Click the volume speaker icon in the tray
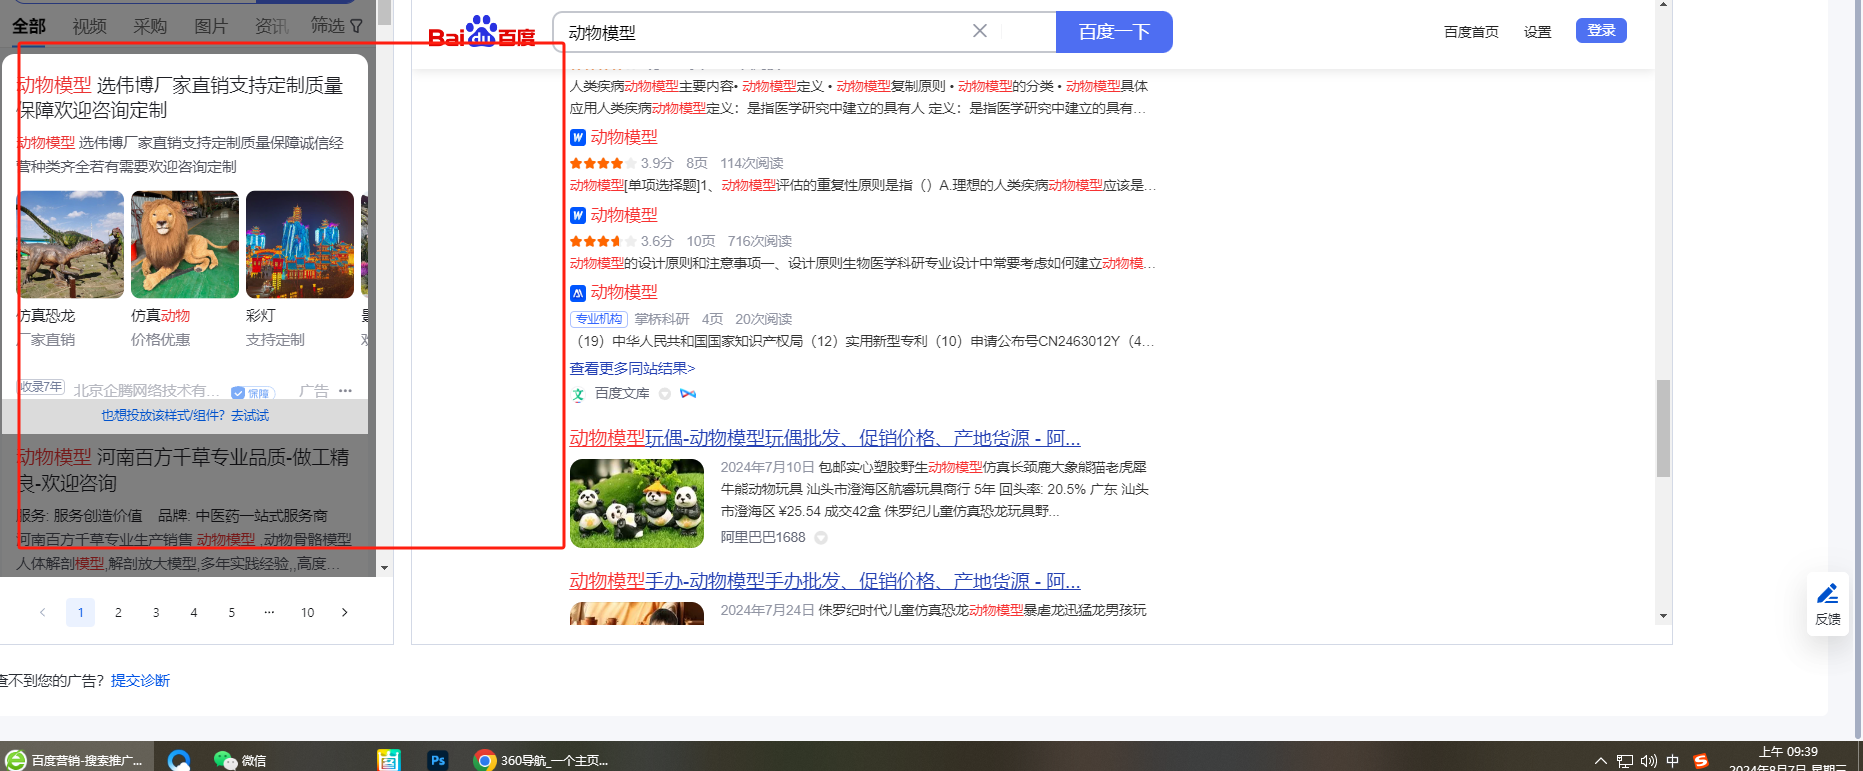The image size is (1863, 771). [x=1649, y=761]
